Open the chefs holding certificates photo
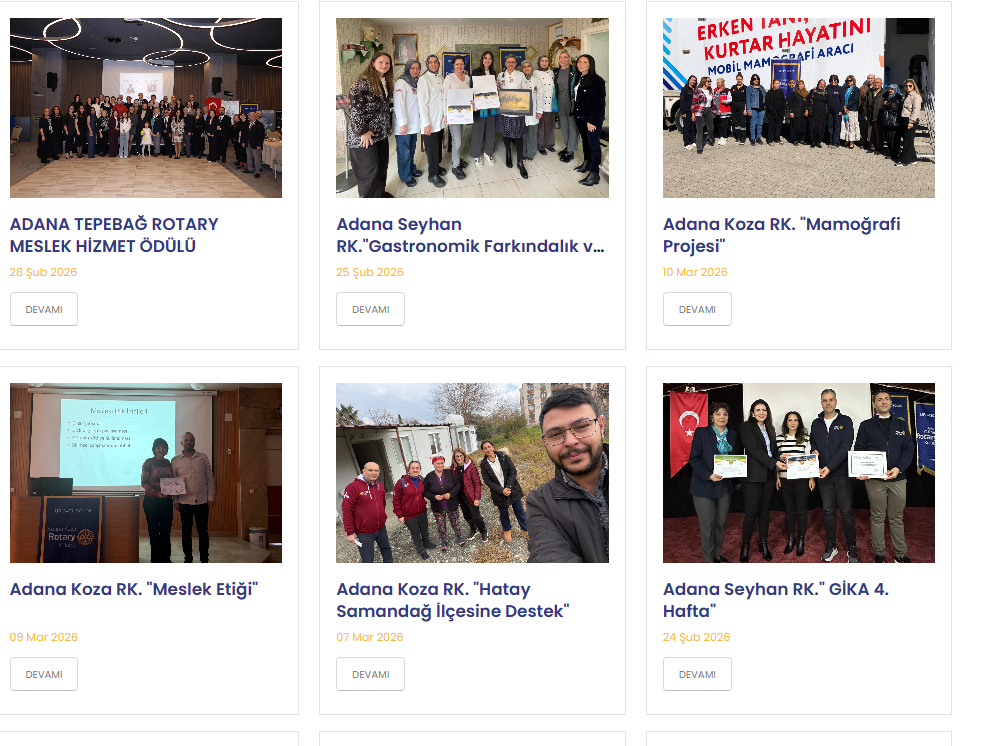1000x746 pixels. point(473,108)
